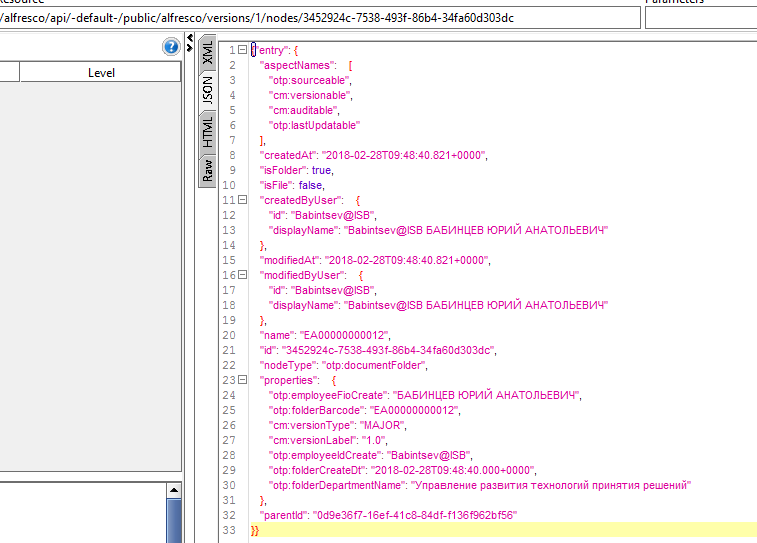
Task: Switch to the HTML response tab
Action: point(208,132)
